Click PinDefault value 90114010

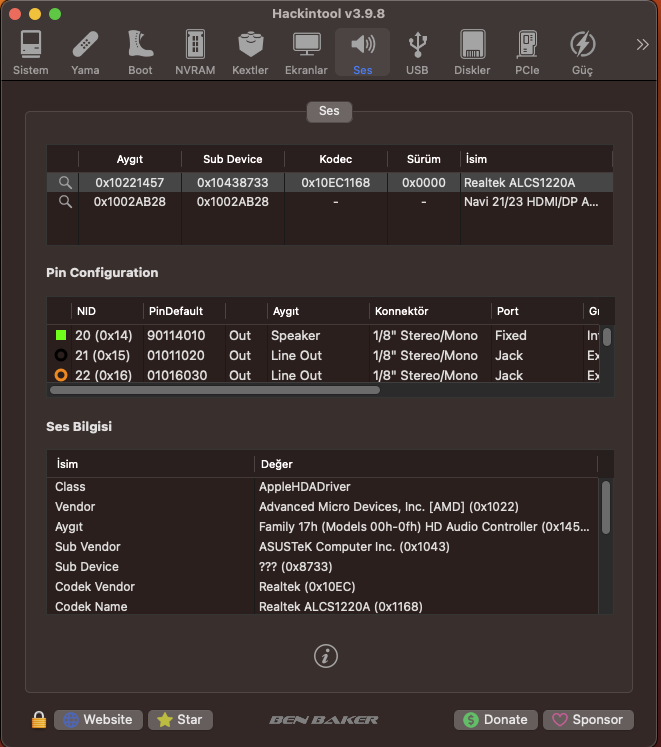click(x=176, y=335)
